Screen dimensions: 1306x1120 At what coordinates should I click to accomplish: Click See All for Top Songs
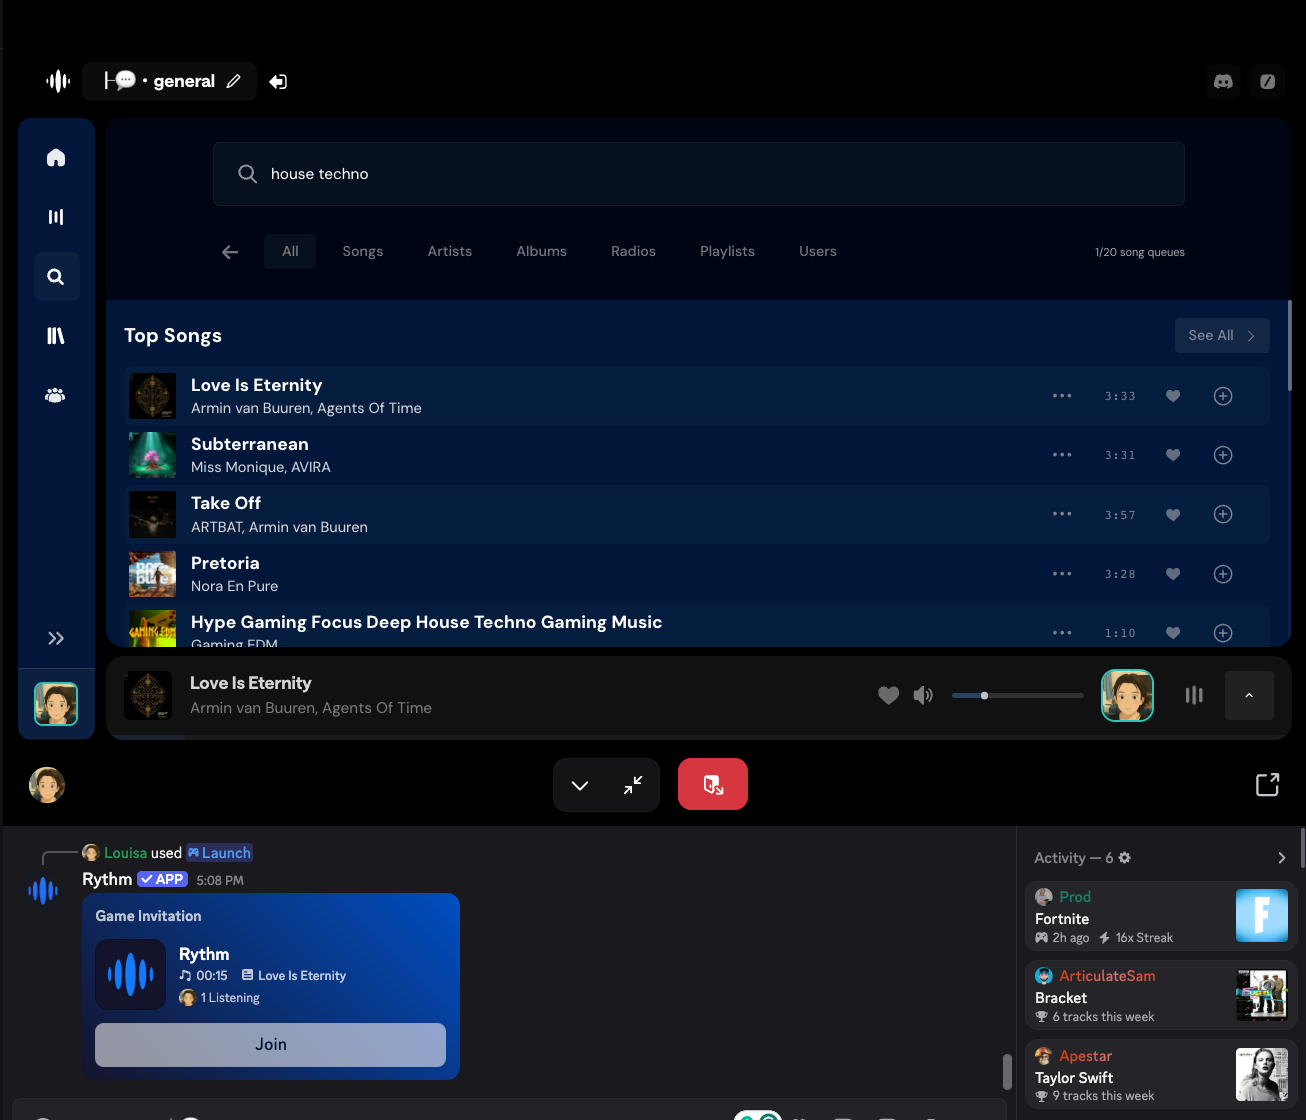[x=1222, y=336]
